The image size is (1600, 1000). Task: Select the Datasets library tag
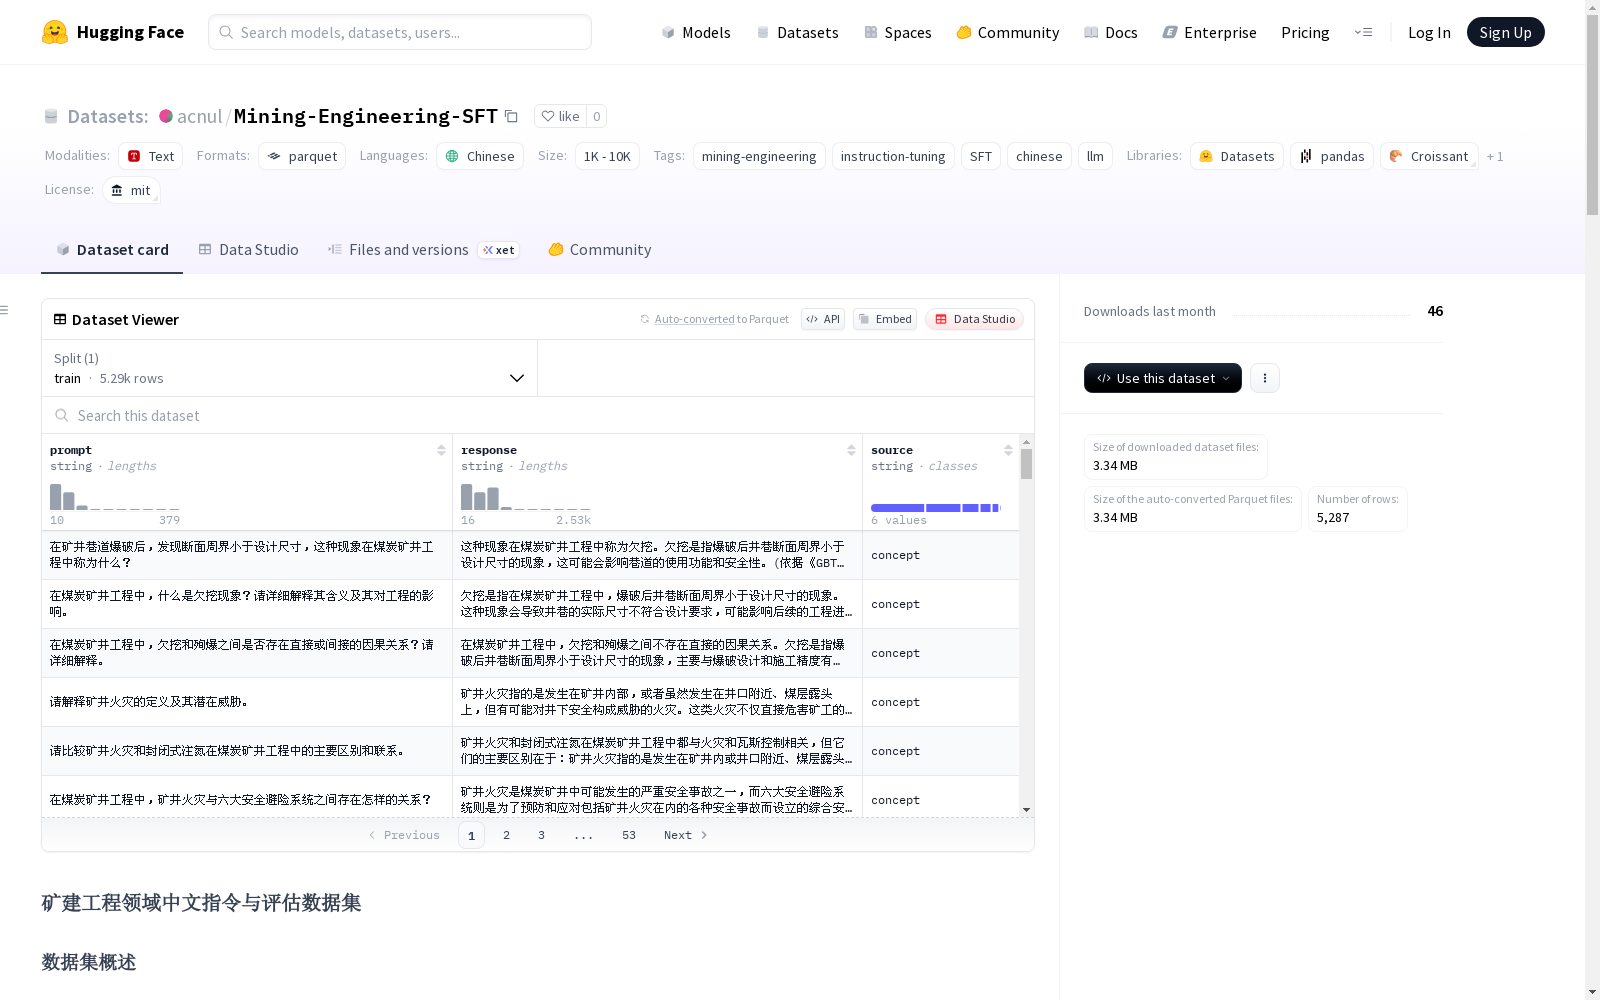(1237, 156)
